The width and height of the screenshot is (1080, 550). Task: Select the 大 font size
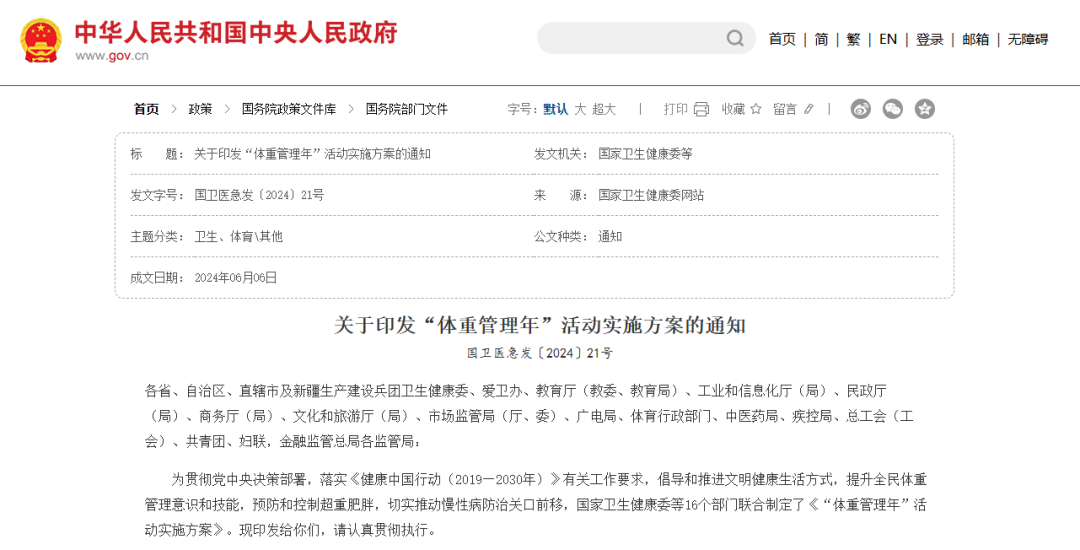click(x=581, y=109)
